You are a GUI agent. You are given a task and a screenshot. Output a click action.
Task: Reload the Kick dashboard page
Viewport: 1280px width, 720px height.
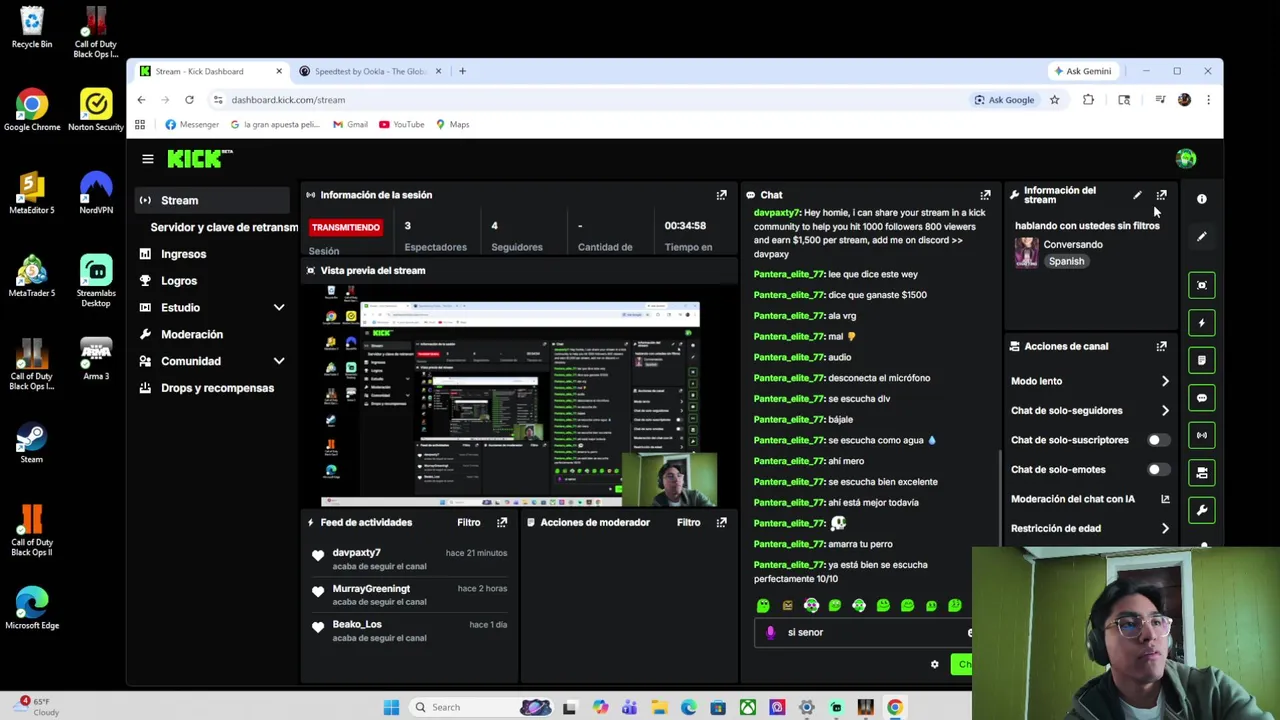coord(189,100)
